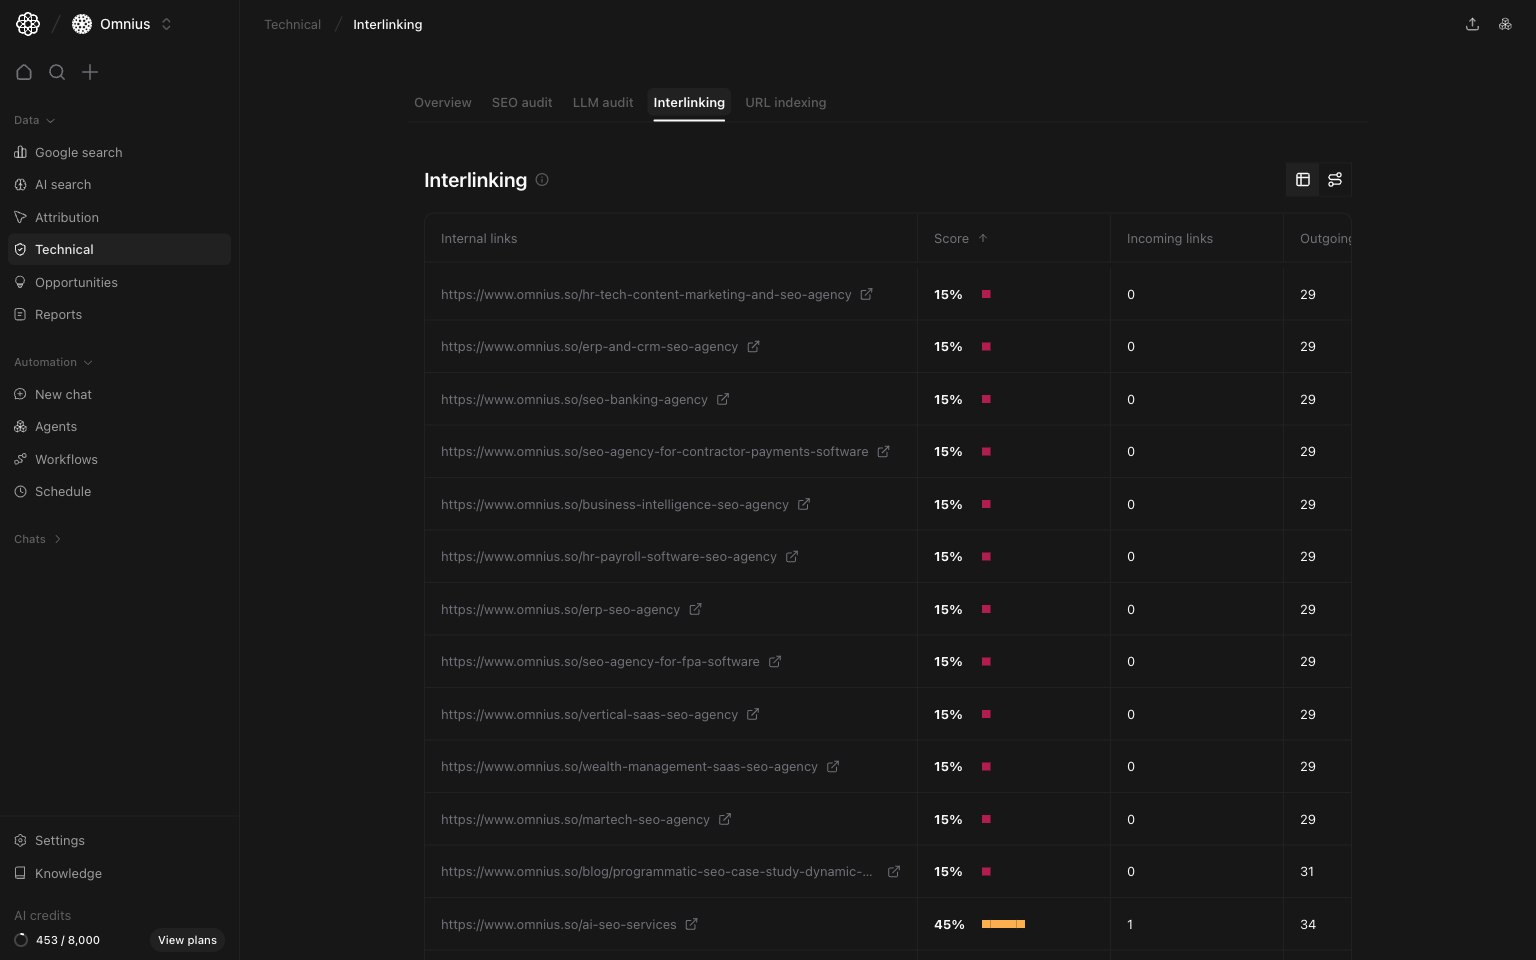
Task: Toggle the Score column sort direction
Action: [982, 238]
